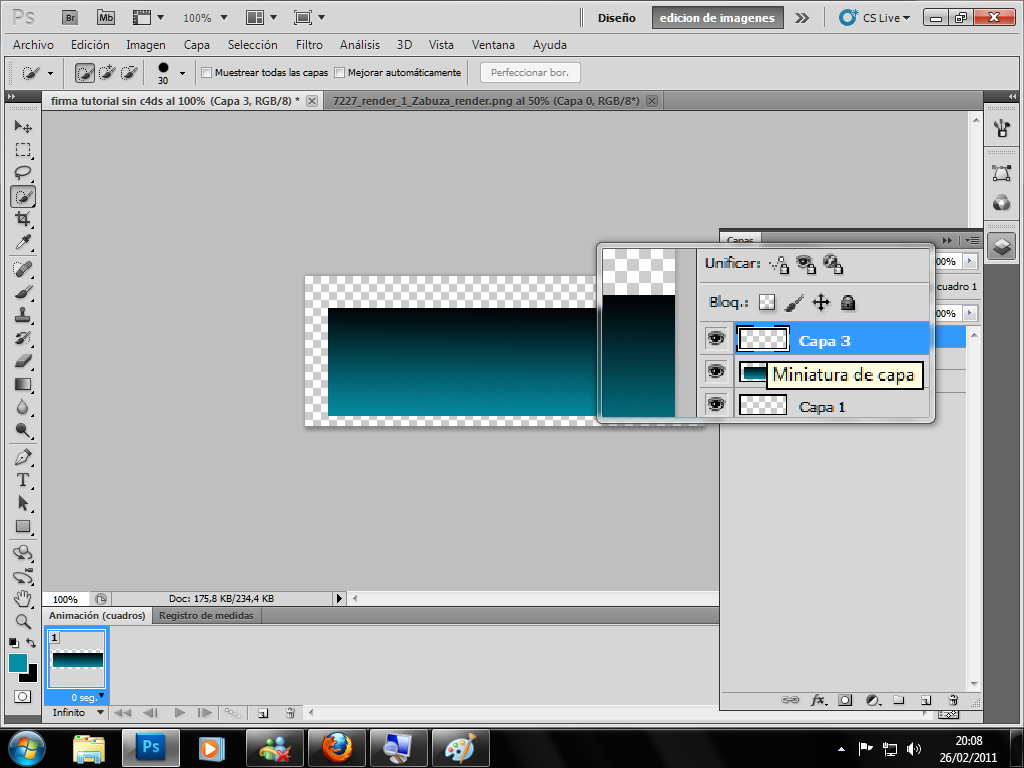Click the Perfeccionar bor. button
1024x768 pixels.
[x=530, y=72]
